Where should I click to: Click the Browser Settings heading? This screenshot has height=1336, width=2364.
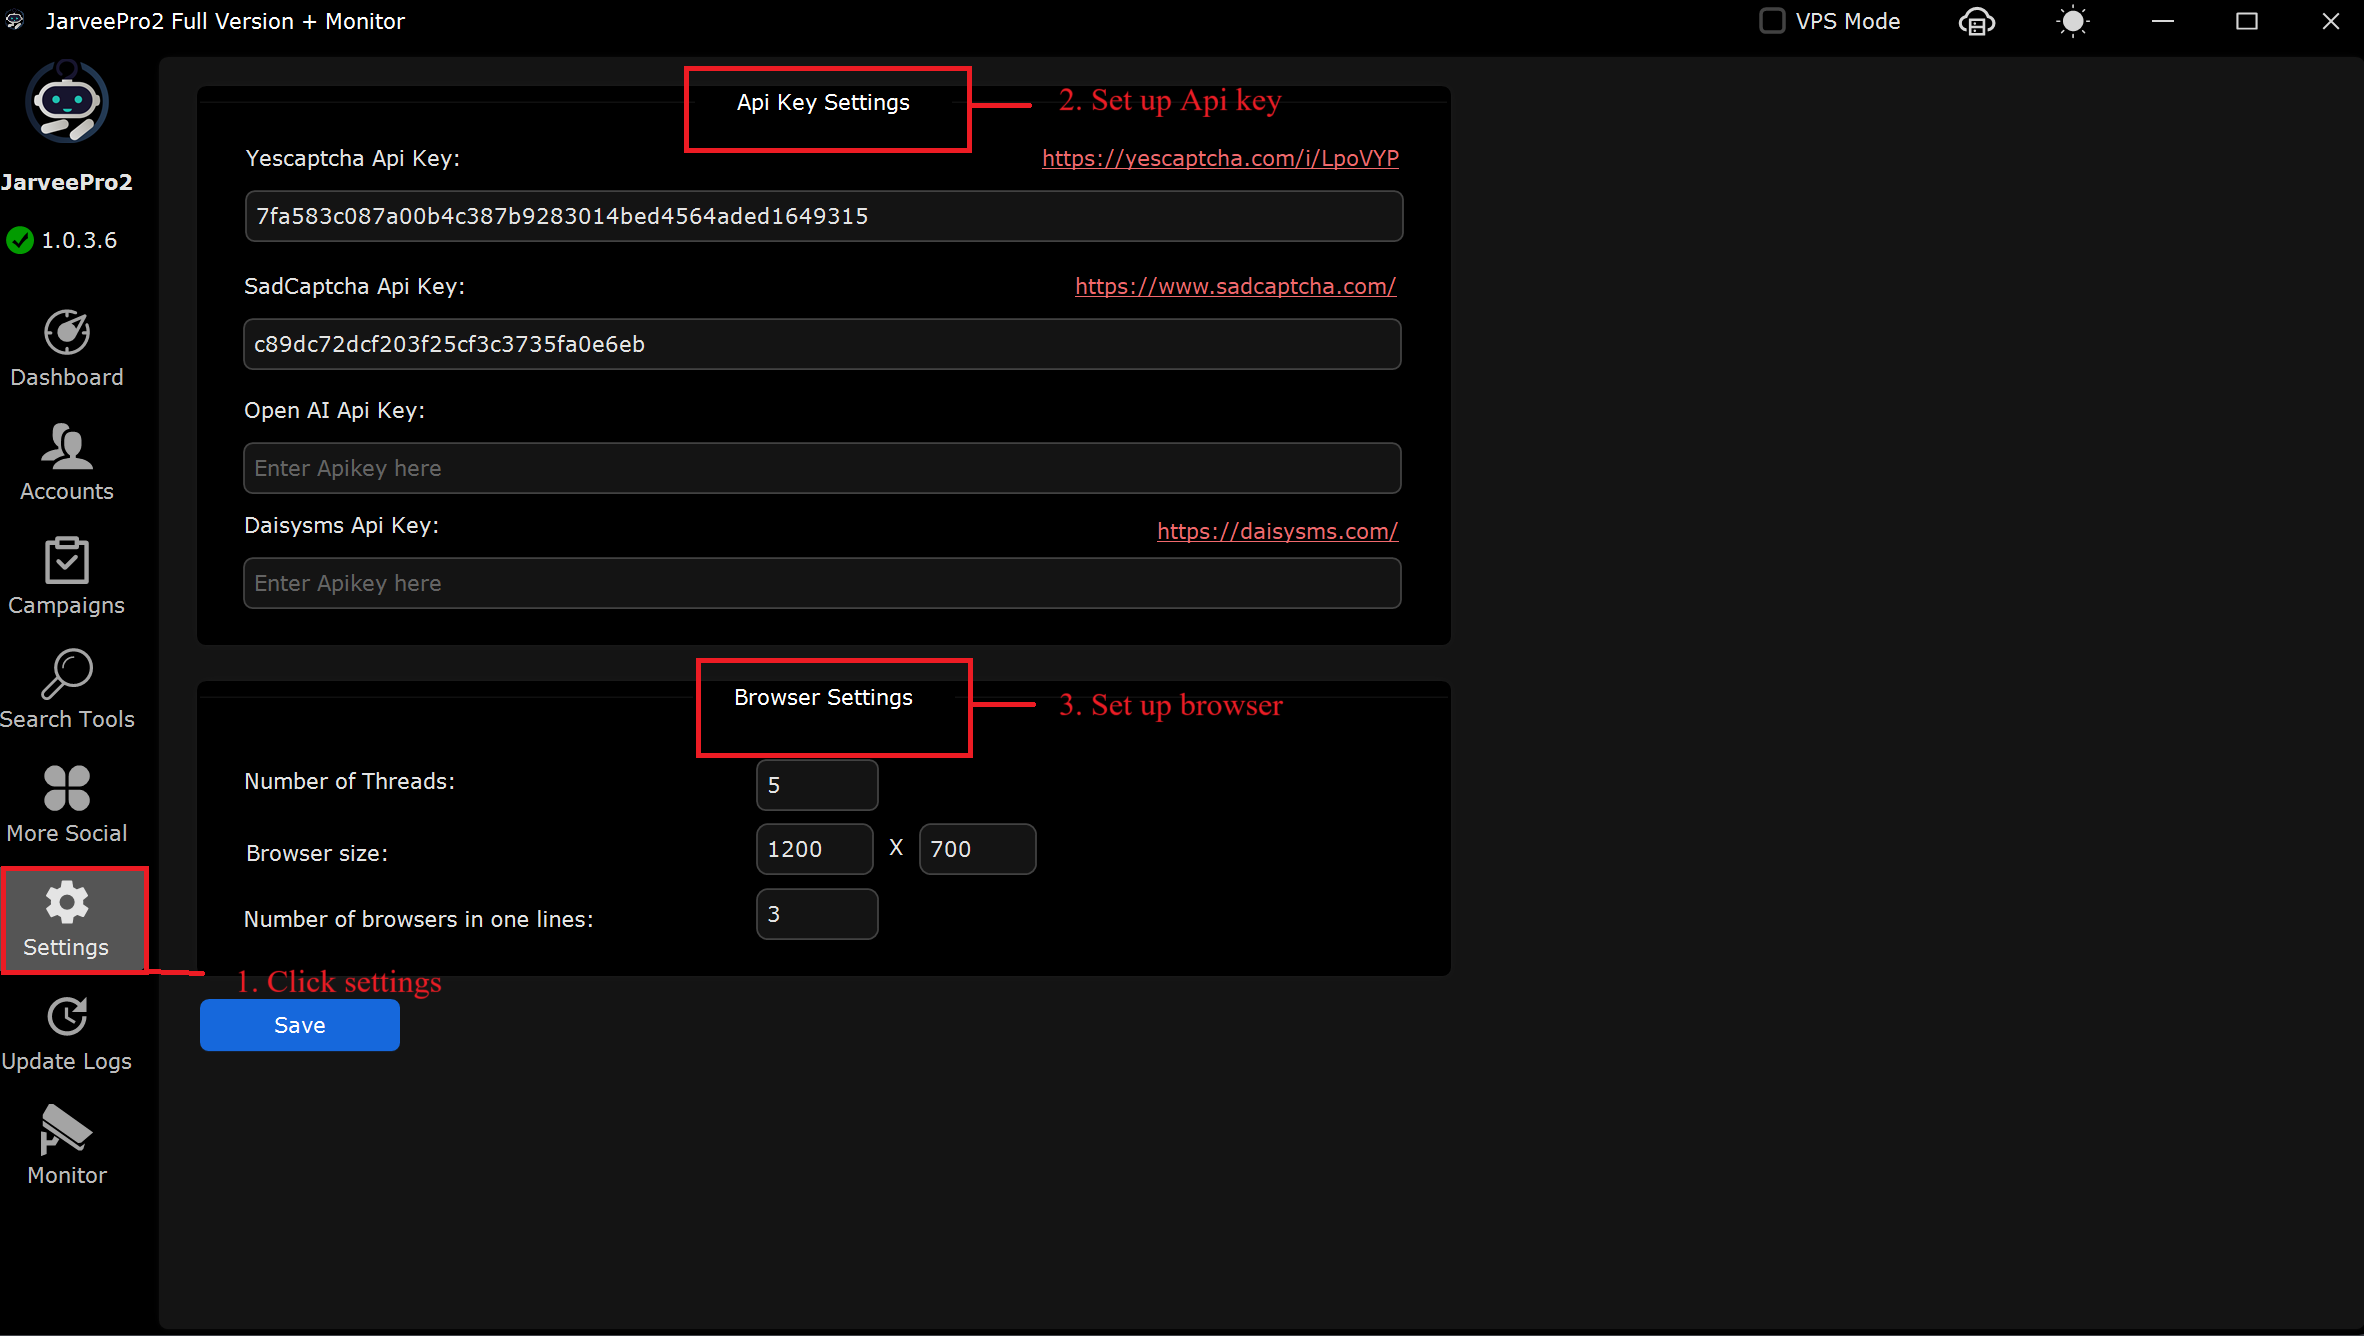tap(823, 697)
